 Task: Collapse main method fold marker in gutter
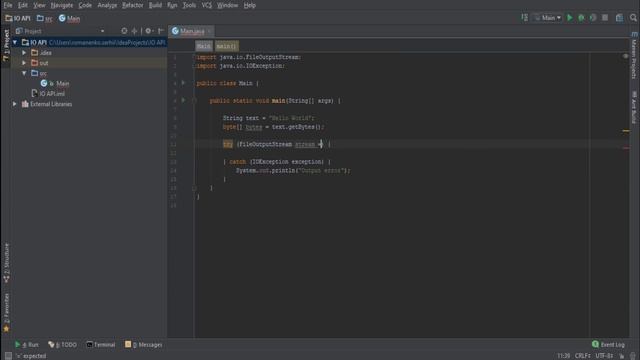pos(195,100)
